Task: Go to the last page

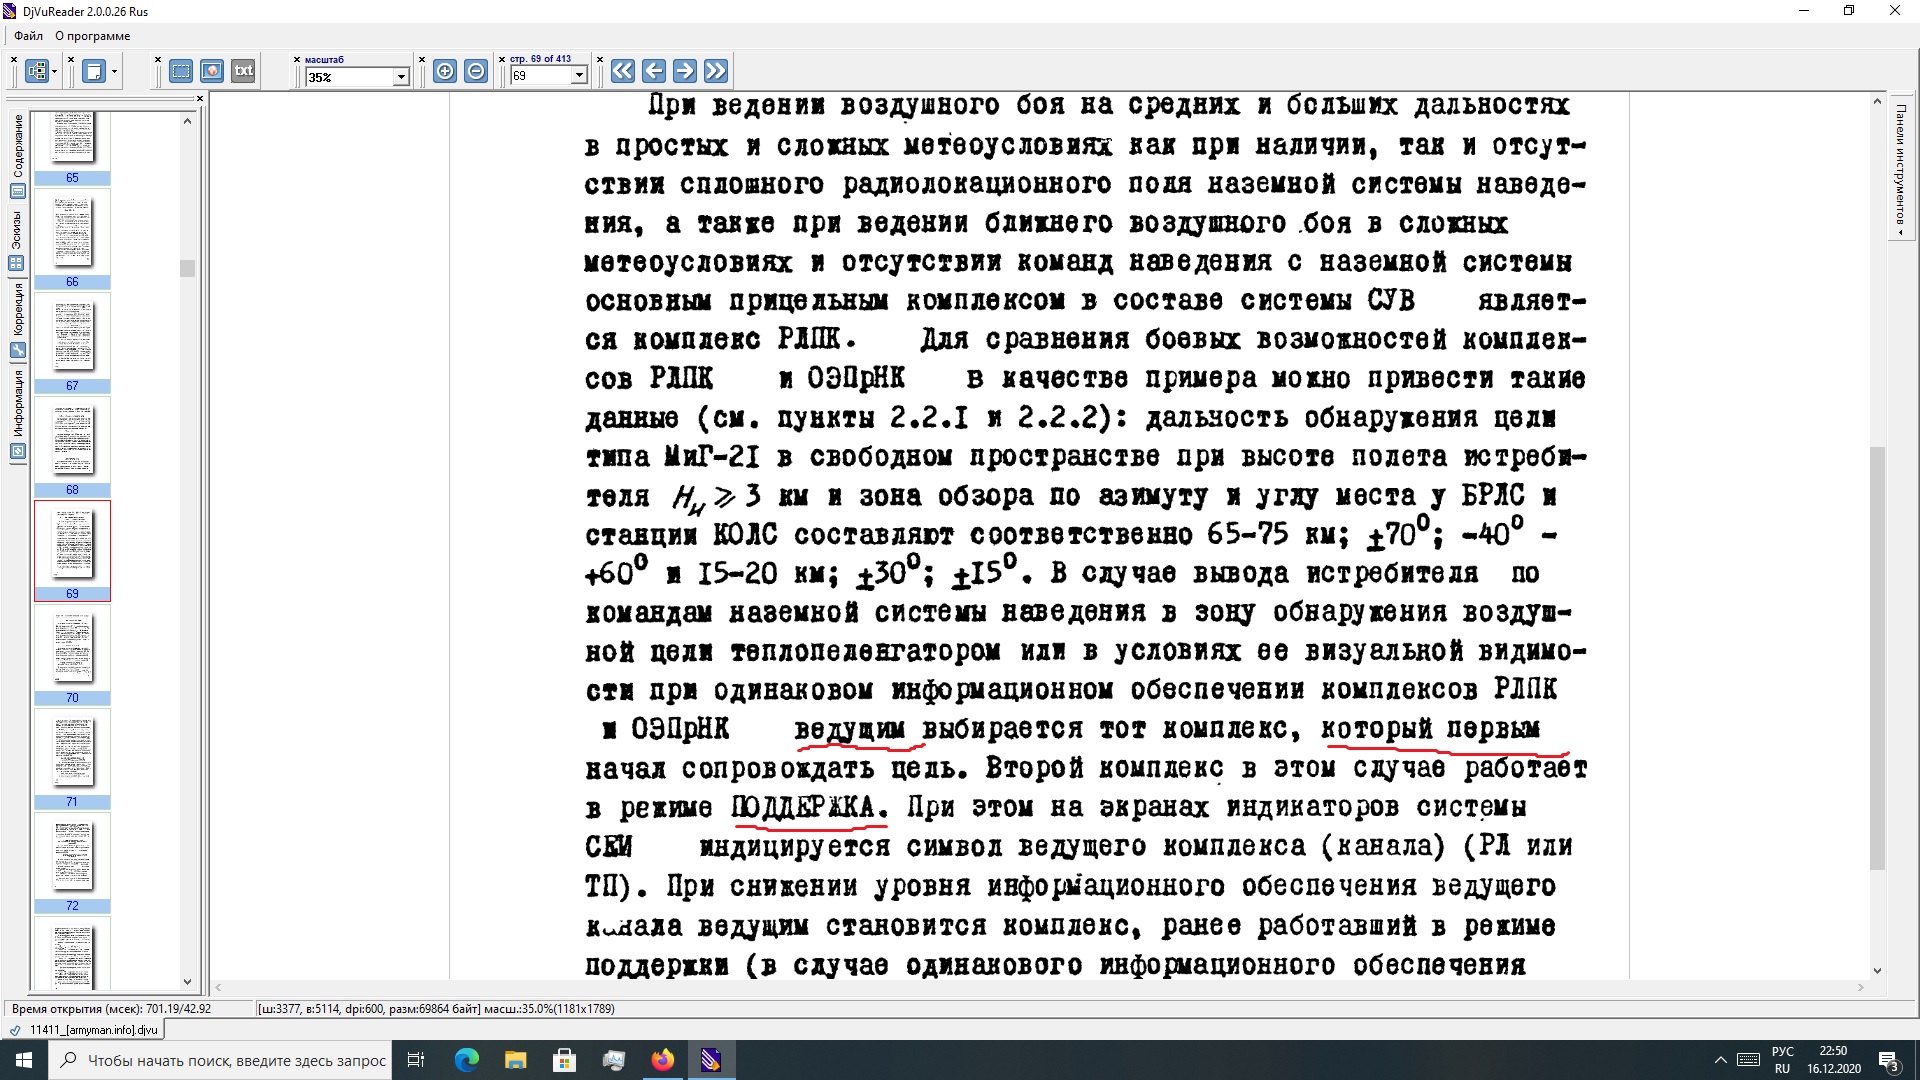Action: coord(715,71)
